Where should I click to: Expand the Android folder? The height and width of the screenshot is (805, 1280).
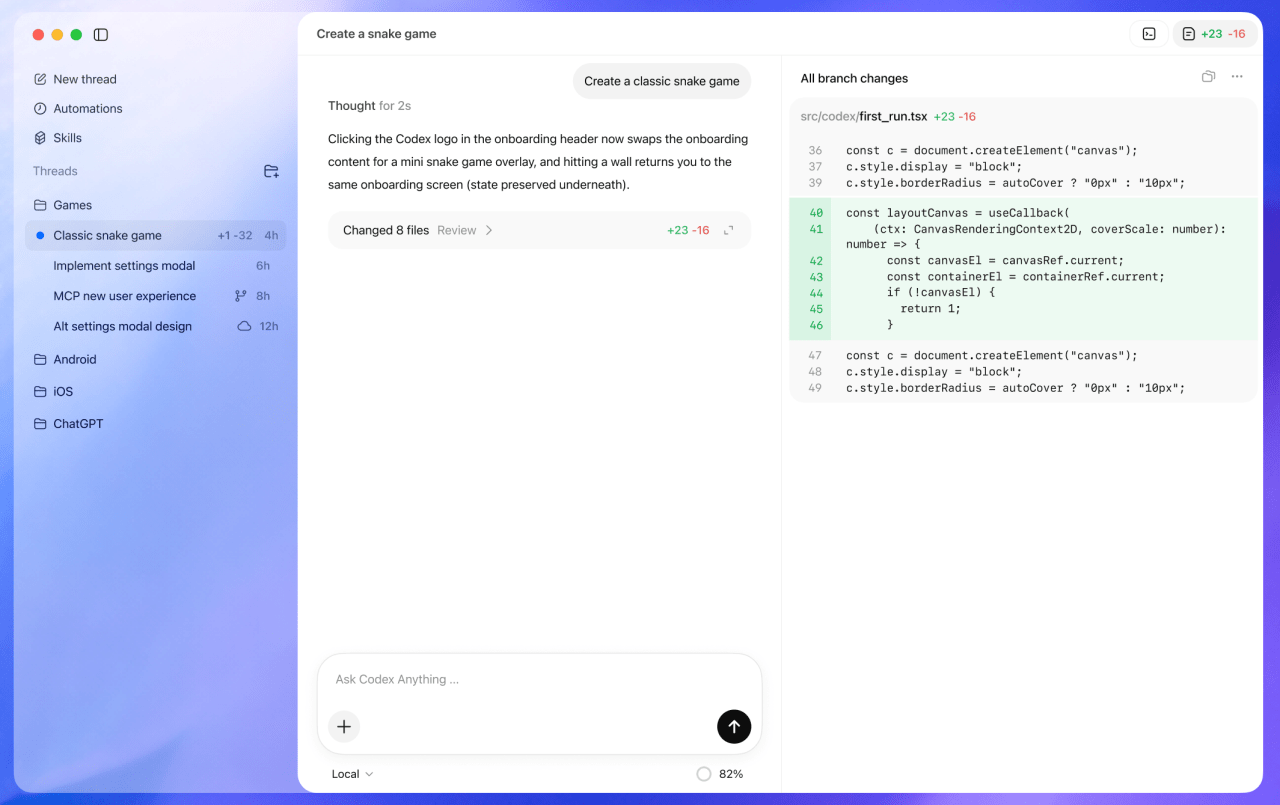pyautogui.click(x=74, y=359)
